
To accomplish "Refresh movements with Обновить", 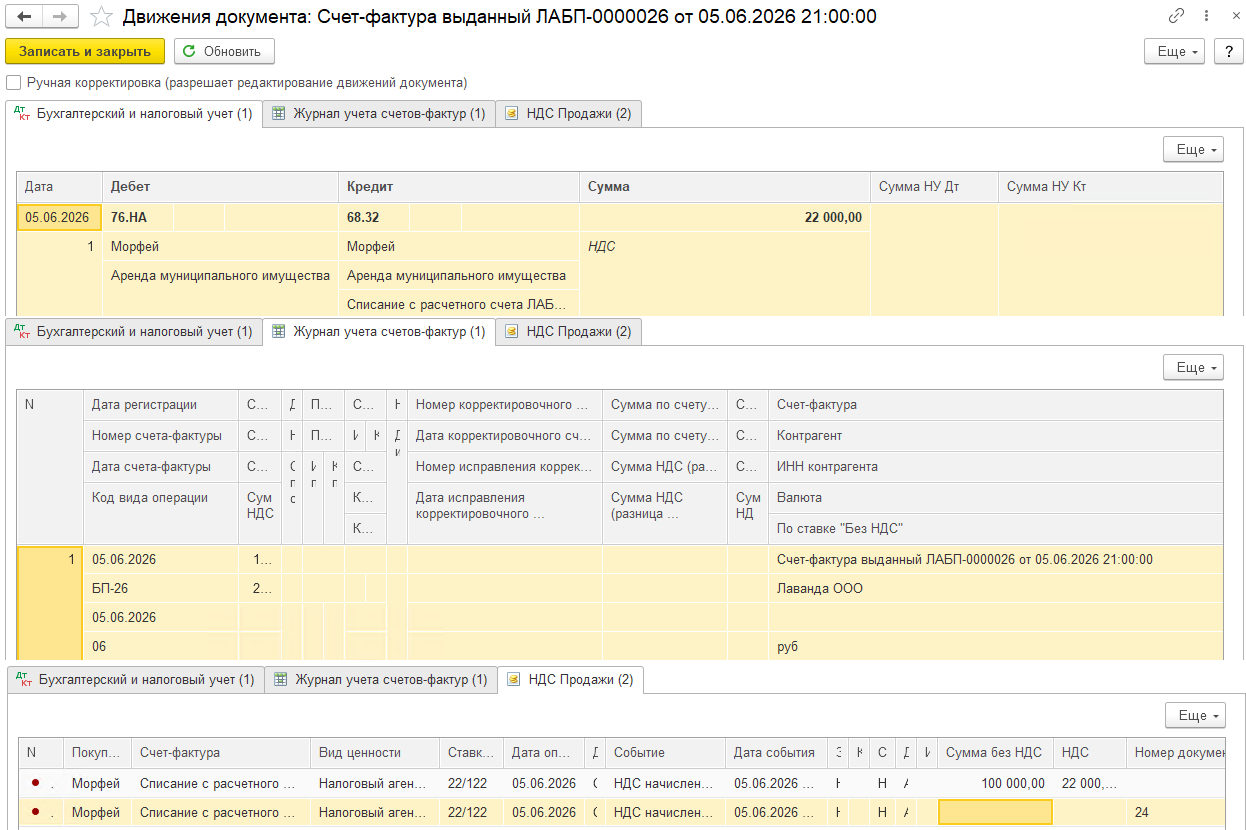I will (224, 51).
